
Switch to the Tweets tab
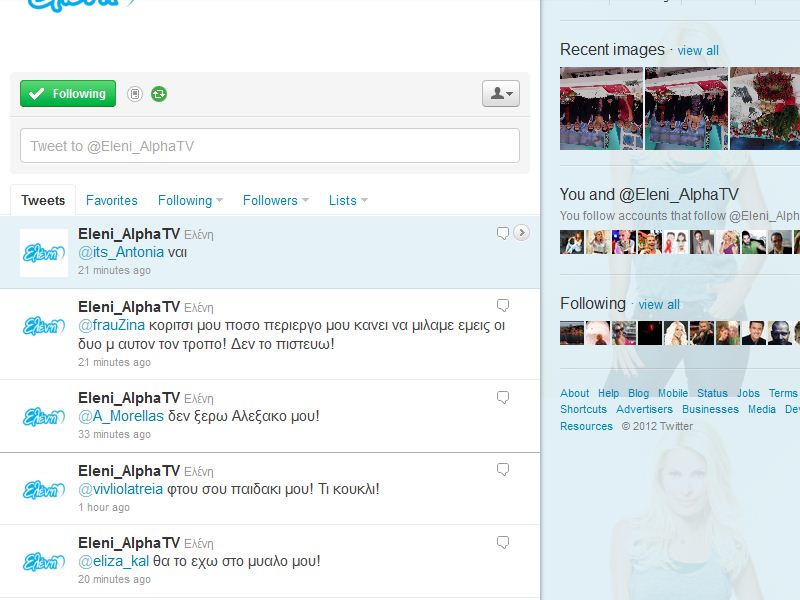(43, 200)
